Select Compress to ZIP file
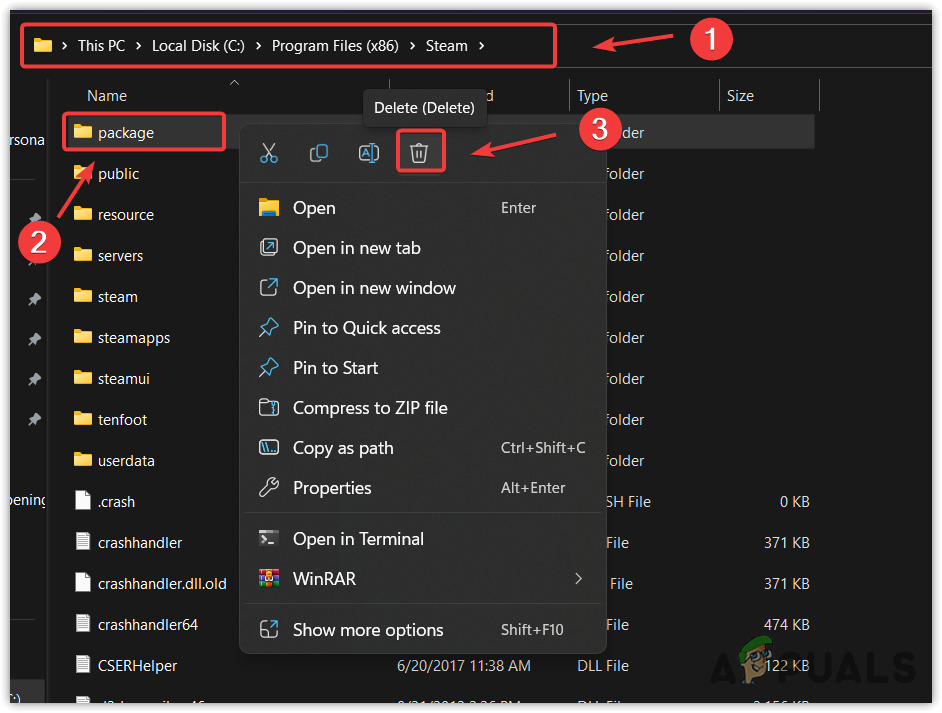The width and height of the screenshot is (942, 713). 423,408
